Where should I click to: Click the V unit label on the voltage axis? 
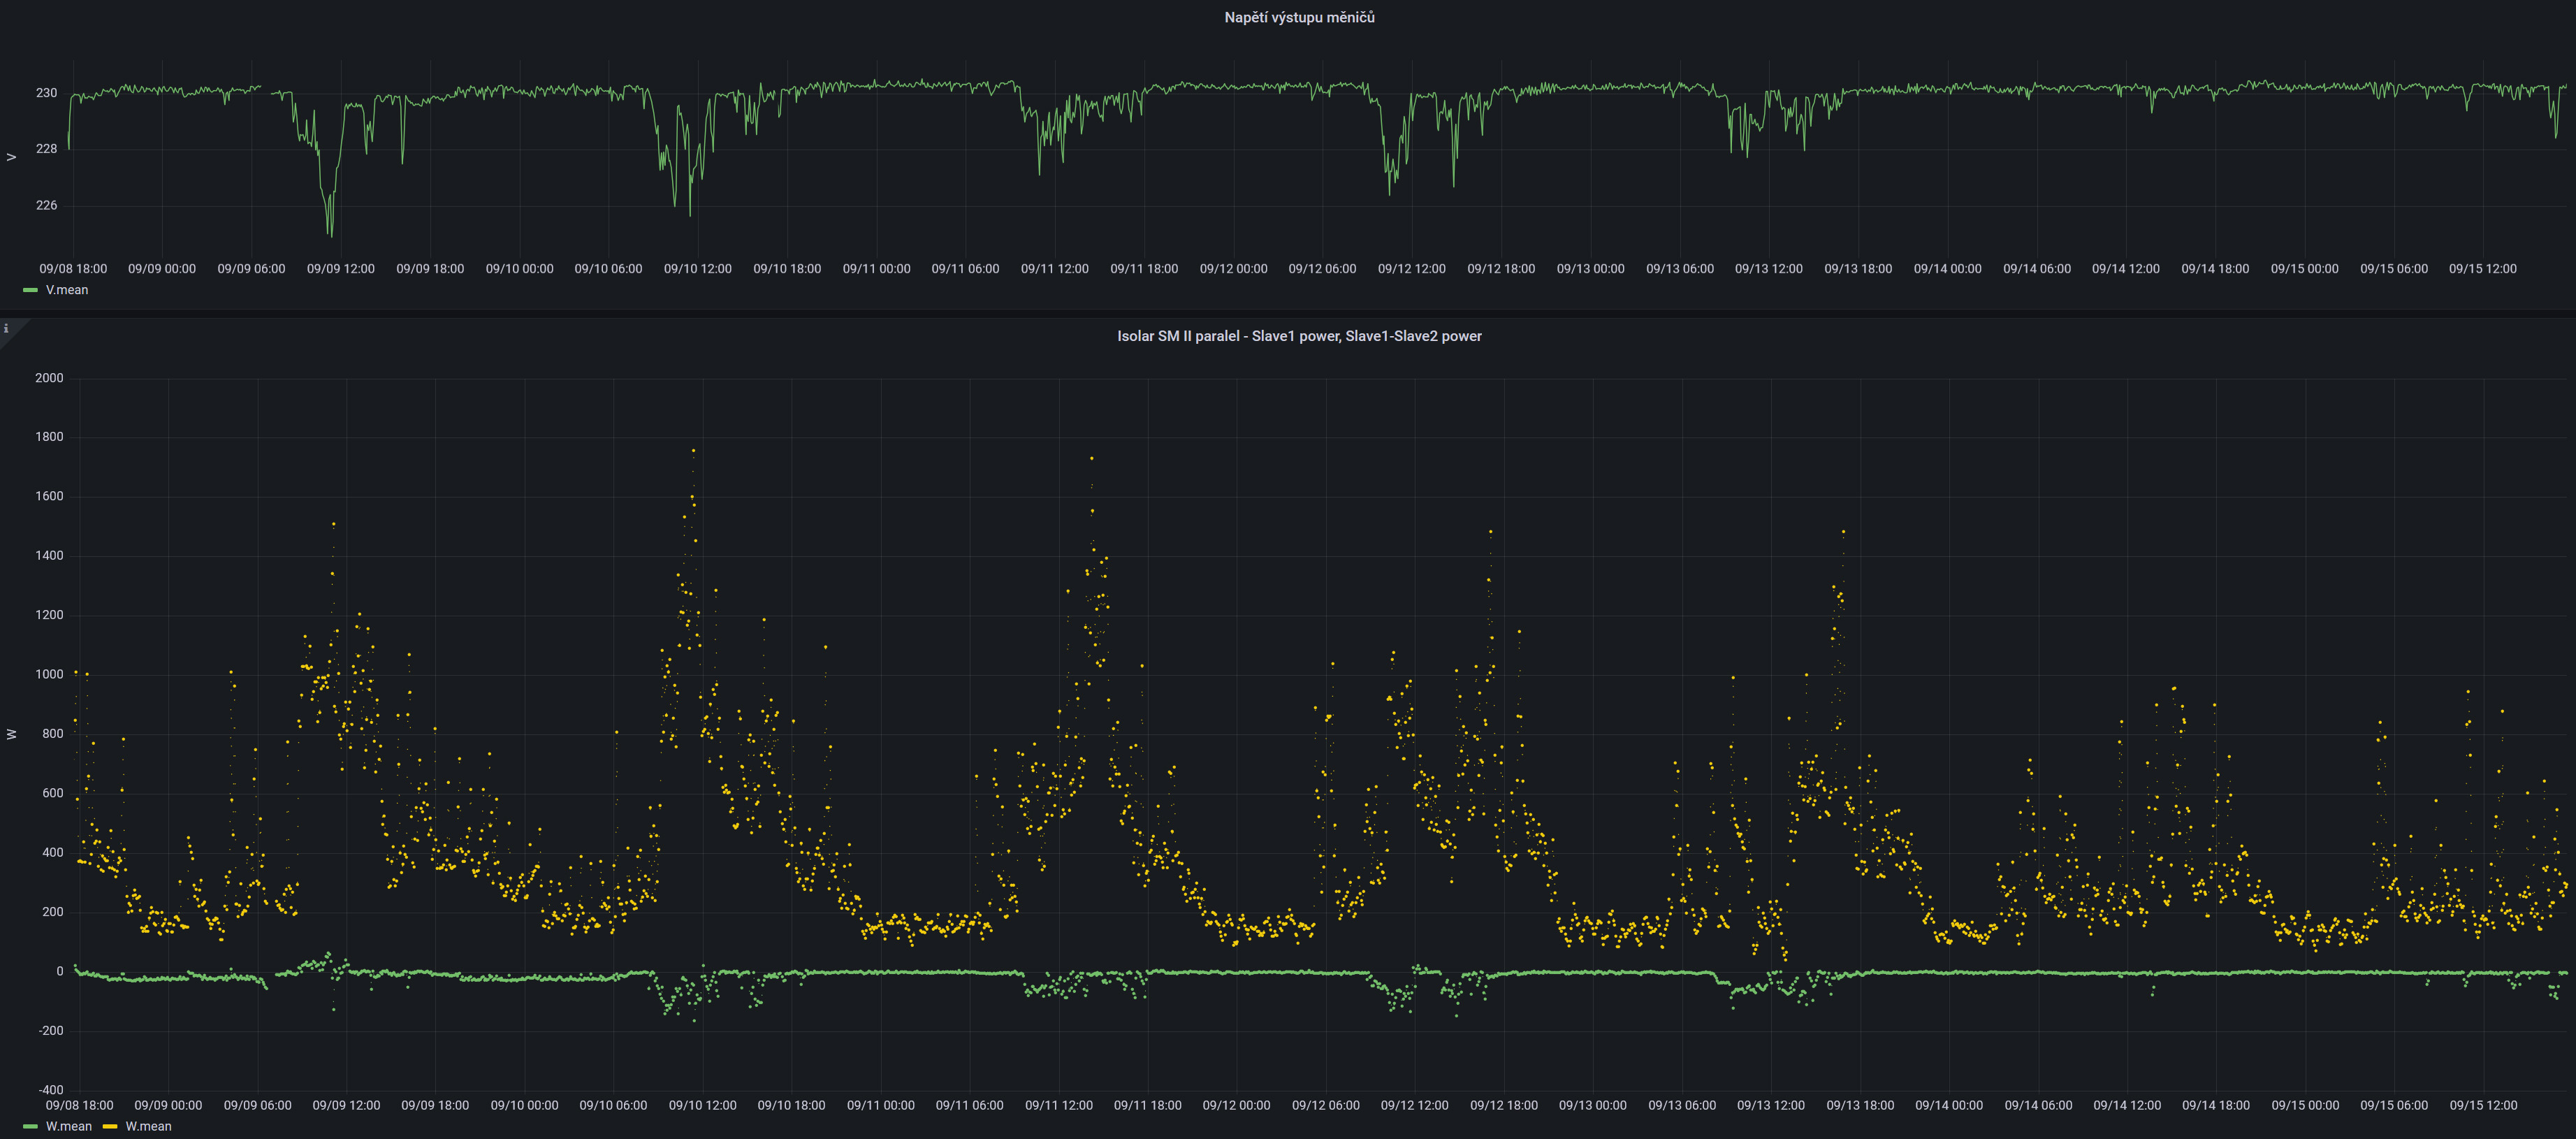(12, 157)
